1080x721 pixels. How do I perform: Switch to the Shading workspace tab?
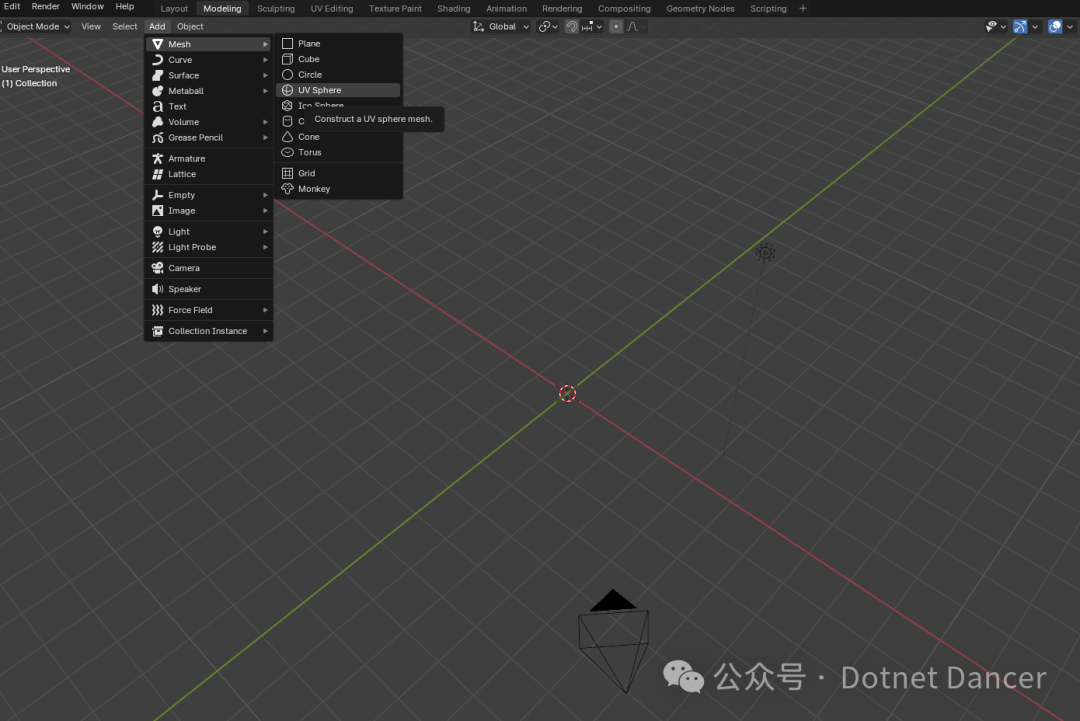click(453, 8)
